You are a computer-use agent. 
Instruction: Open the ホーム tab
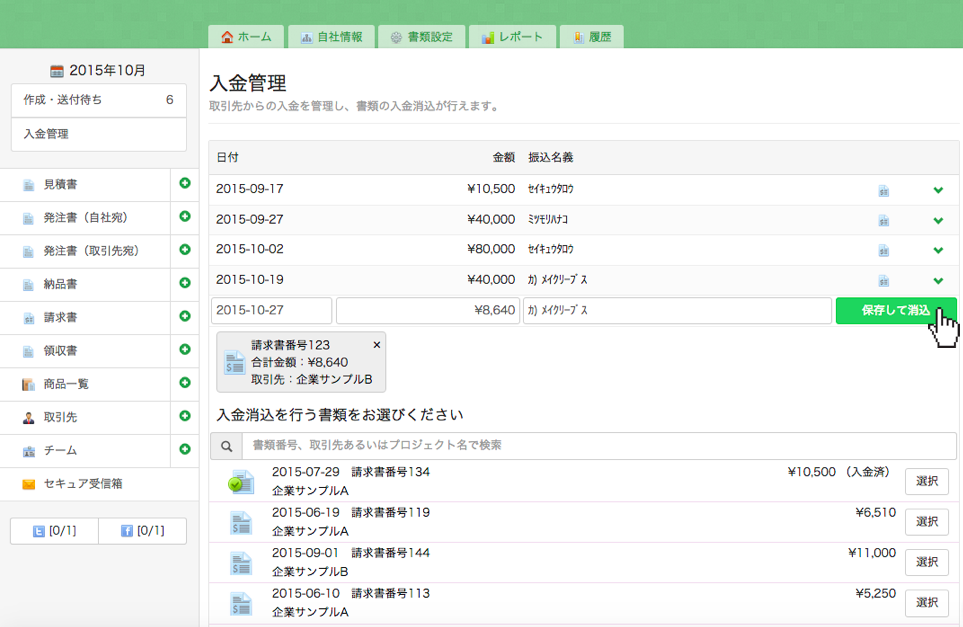[x=246, y=37]
